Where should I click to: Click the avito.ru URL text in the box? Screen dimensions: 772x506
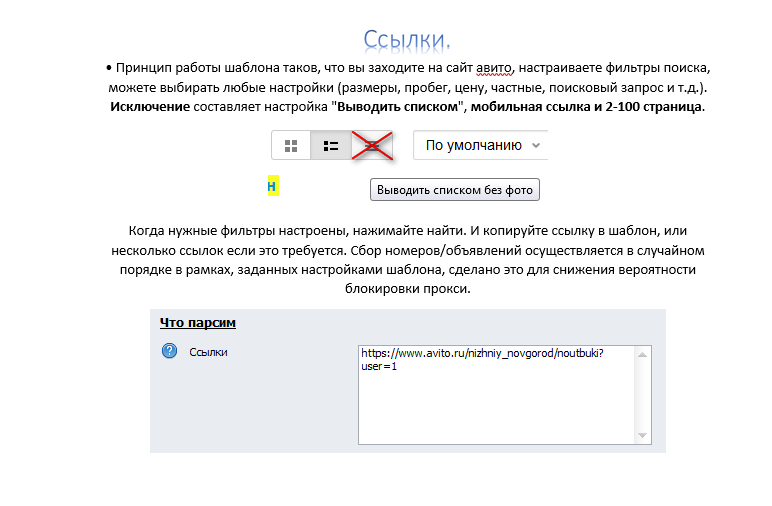[x=482, y=360]
